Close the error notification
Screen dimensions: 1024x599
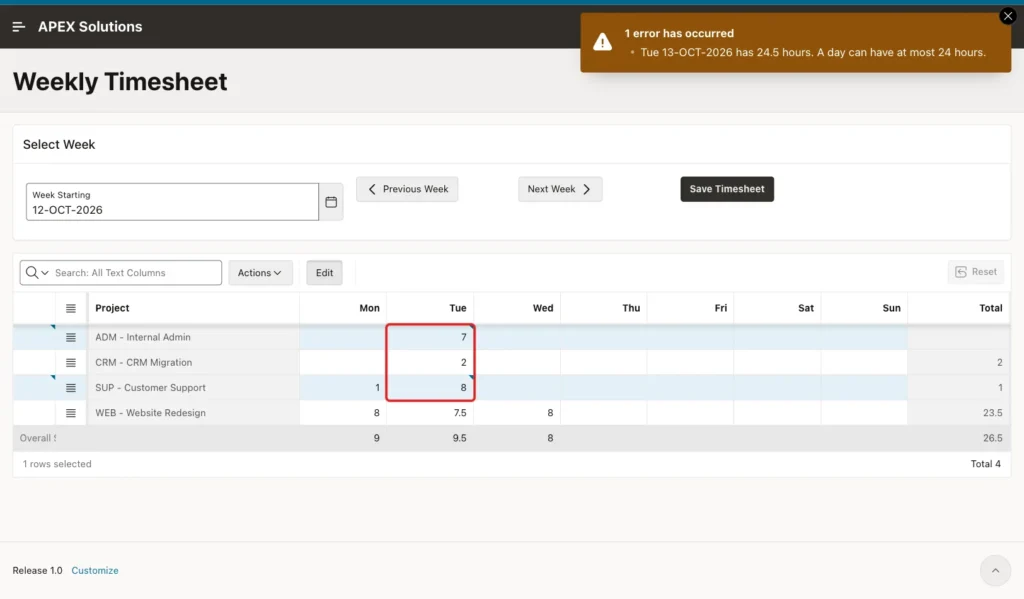[1008, 16]
